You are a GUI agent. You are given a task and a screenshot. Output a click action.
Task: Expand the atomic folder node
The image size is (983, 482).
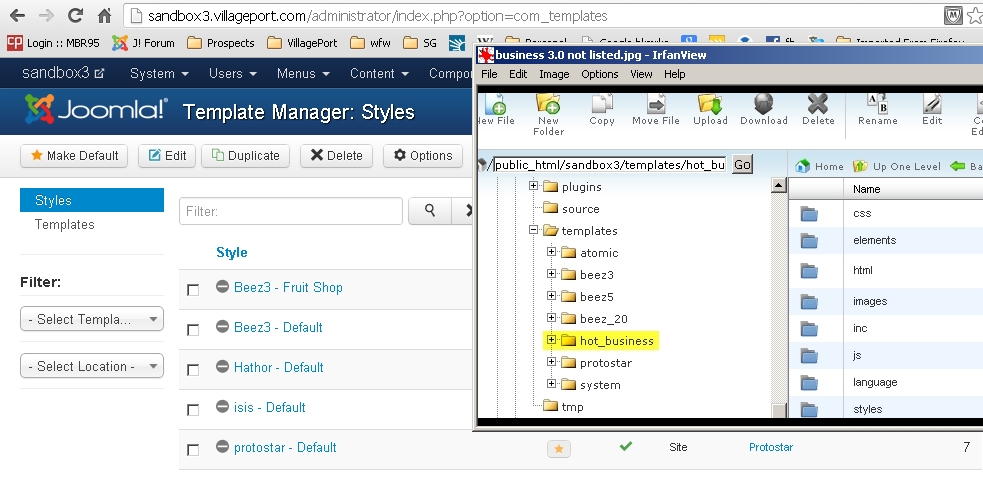pyautogui.click(x=552, y=251)
